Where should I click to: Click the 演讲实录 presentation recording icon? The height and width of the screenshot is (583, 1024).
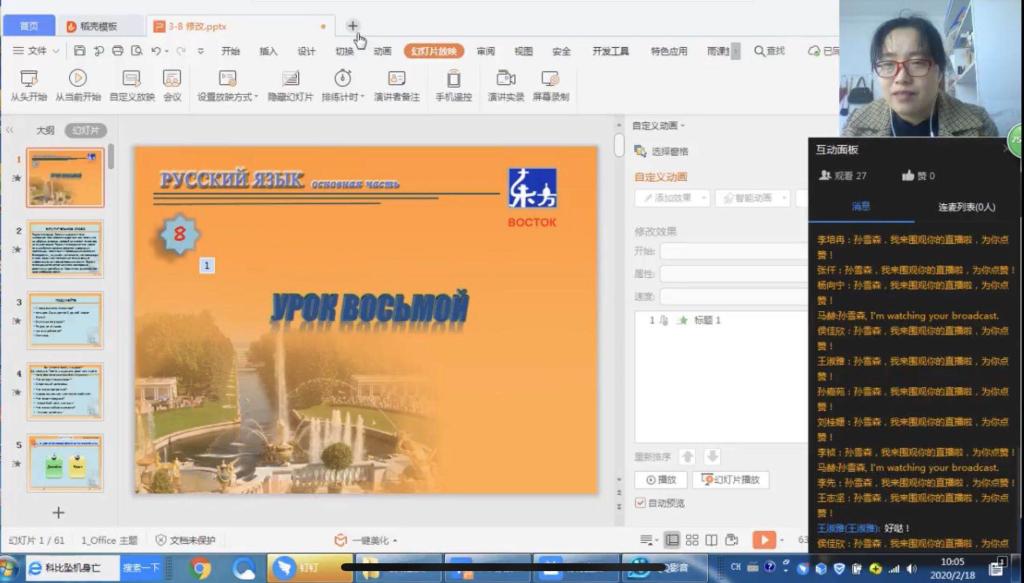coord(506,79)
